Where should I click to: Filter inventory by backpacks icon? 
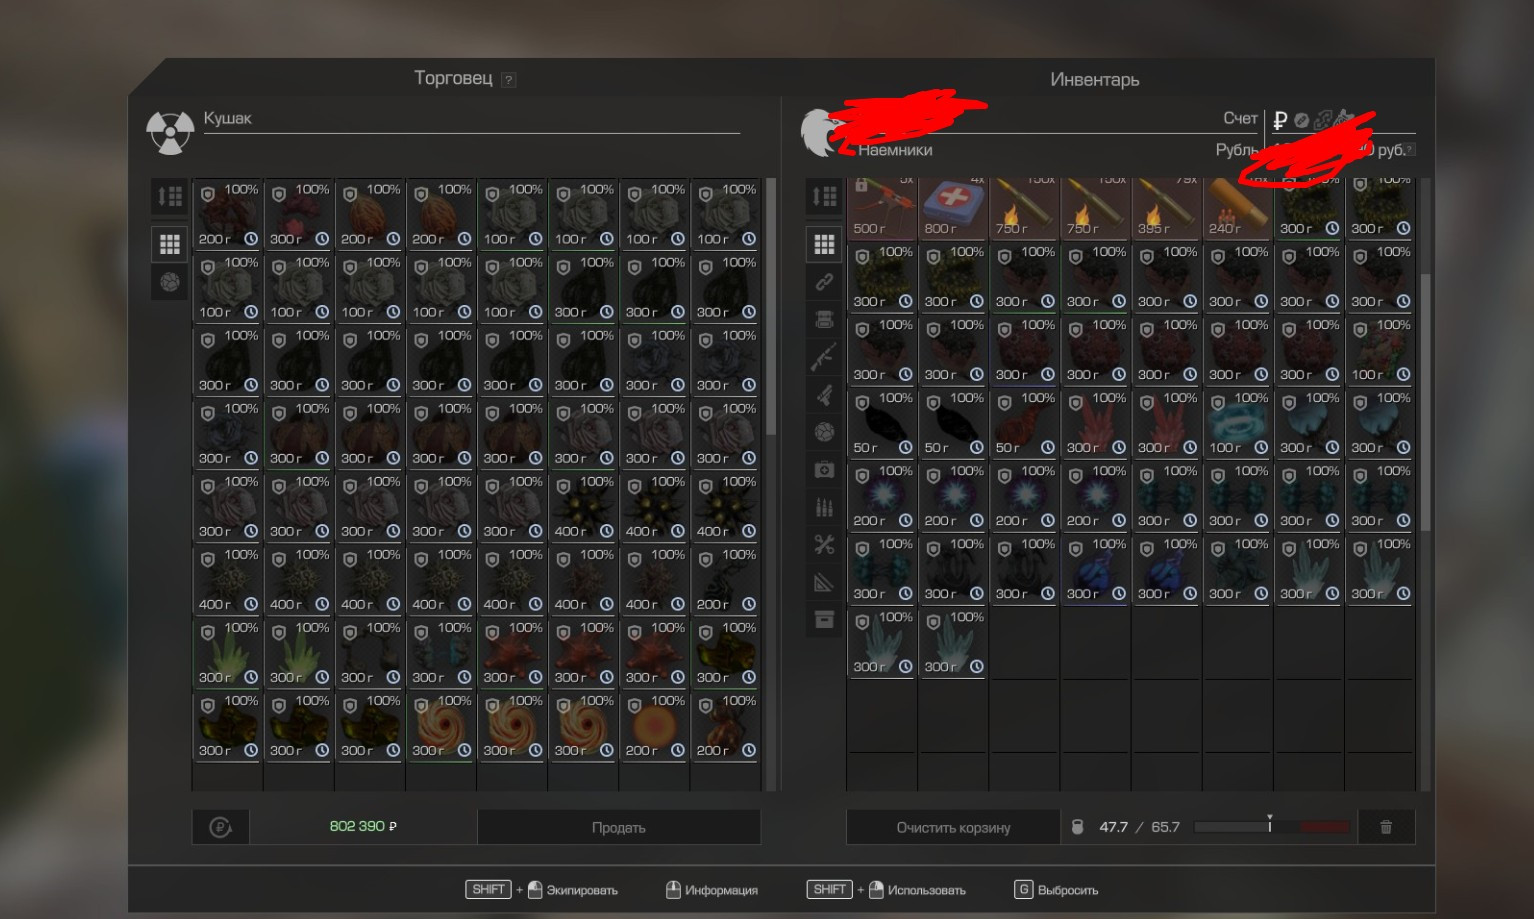pos(824,320)
